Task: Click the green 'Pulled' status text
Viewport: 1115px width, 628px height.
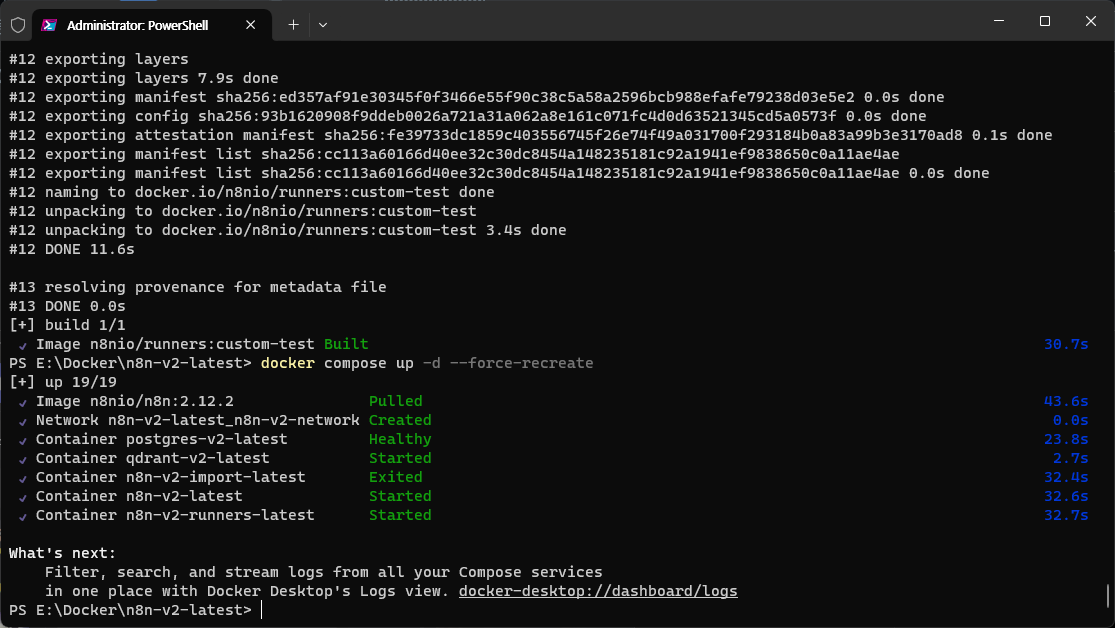Action: tap(395, 401)
